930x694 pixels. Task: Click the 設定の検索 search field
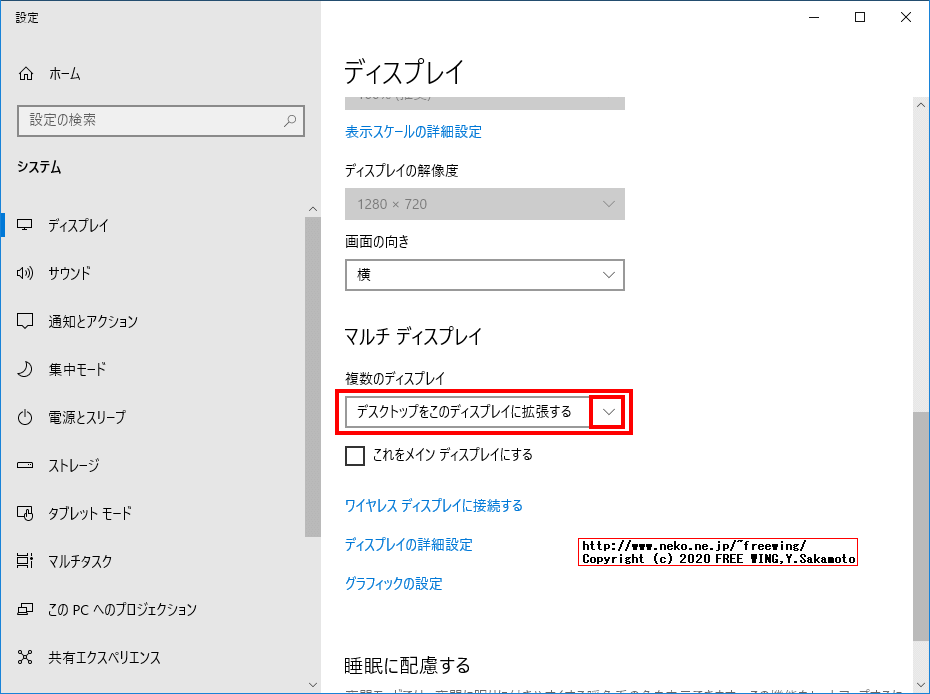pos(160,120)
